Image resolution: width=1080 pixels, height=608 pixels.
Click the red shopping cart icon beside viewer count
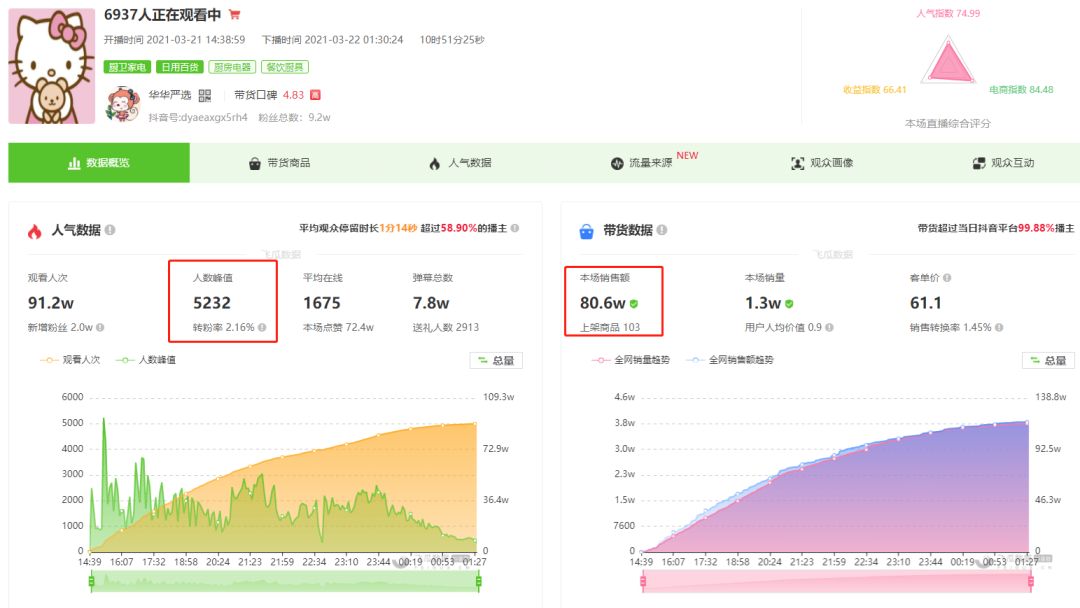235,14
